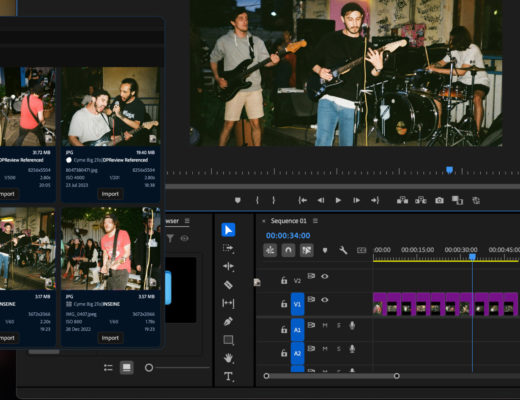Viewport: 520px width, 400px height.
Task: Go to In point
Action: (303, 200)
